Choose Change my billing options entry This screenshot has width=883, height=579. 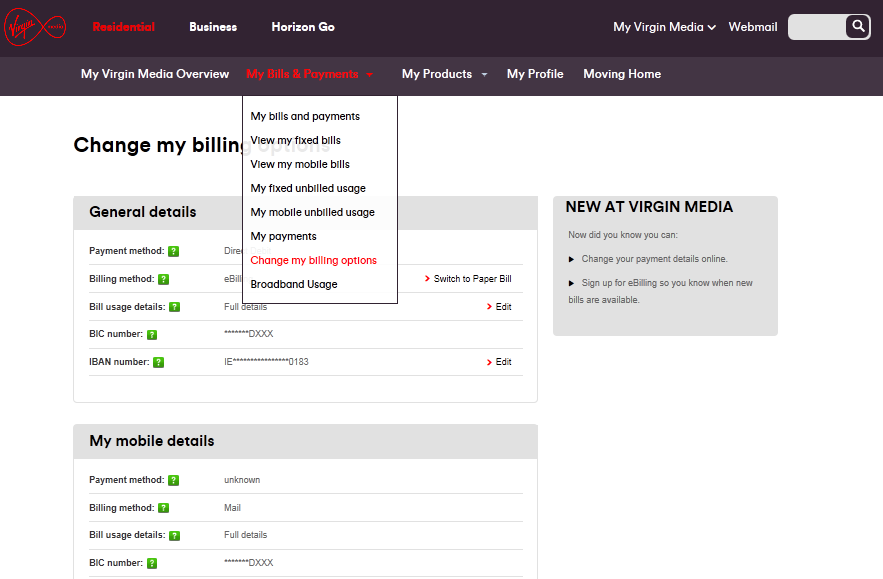tap(314, 260)
